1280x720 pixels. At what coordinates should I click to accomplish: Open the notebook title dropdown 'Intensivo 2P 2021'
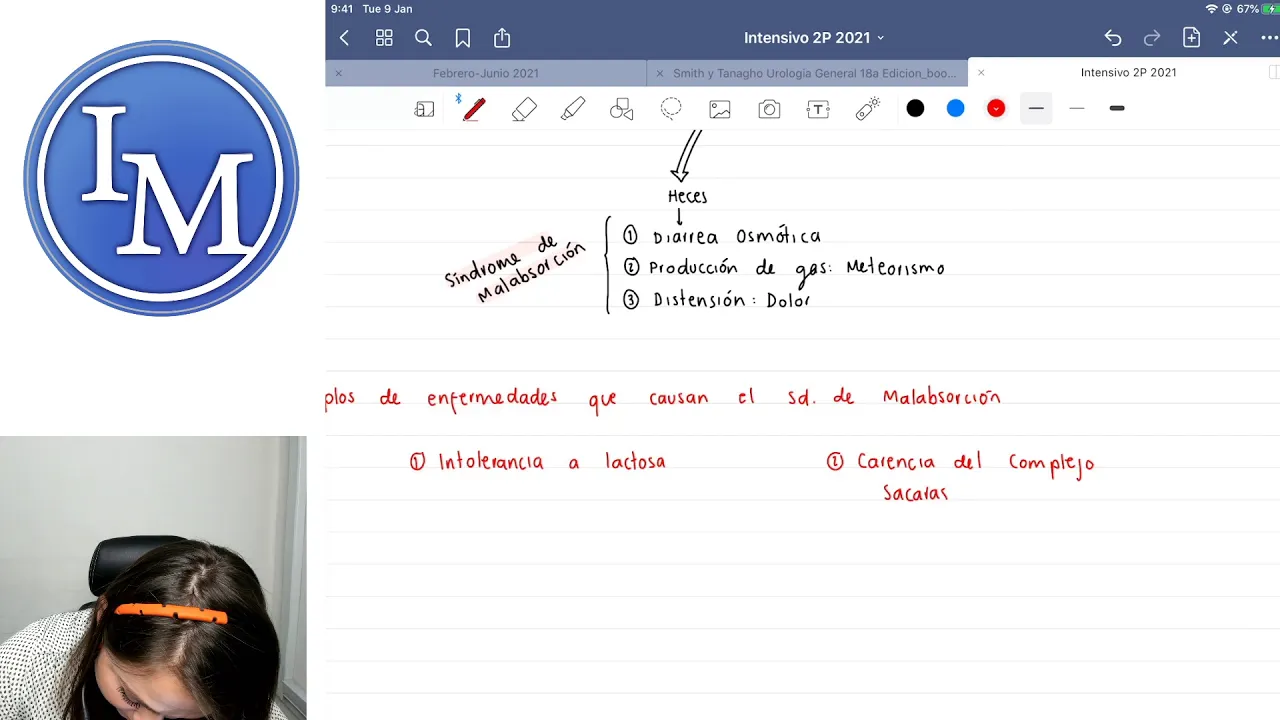point(814,38)
